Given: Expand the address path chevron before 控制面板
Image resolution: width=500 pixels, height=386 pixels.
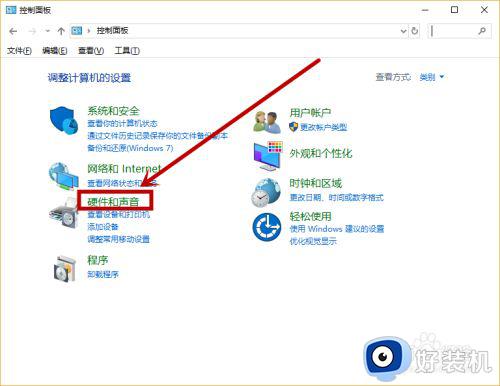Looking at the screenshot, I should [x=89, y=31].
